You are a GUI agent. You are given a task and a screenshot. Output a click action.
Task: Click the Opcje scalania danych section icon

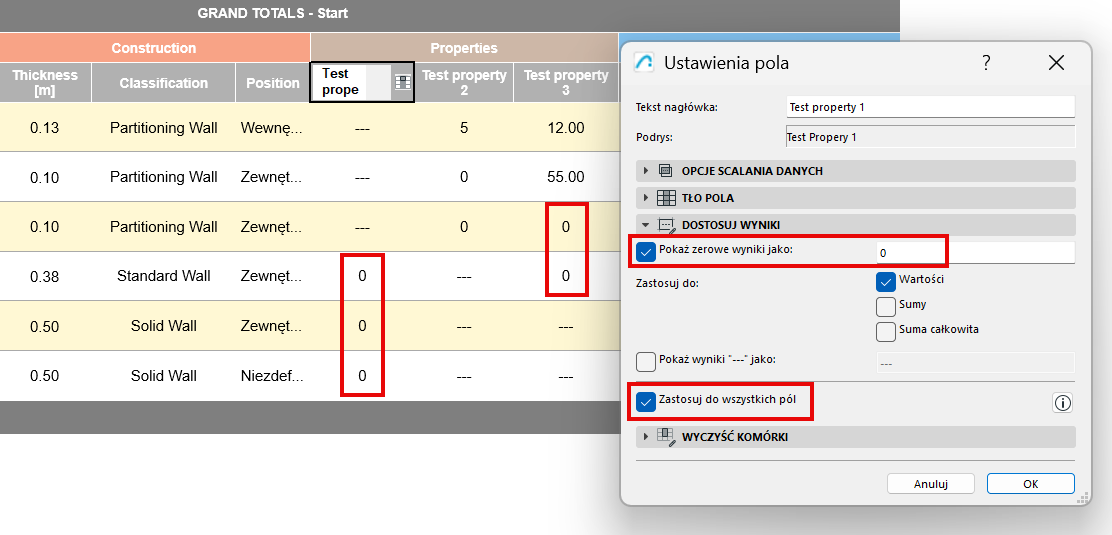click(665, 171)
